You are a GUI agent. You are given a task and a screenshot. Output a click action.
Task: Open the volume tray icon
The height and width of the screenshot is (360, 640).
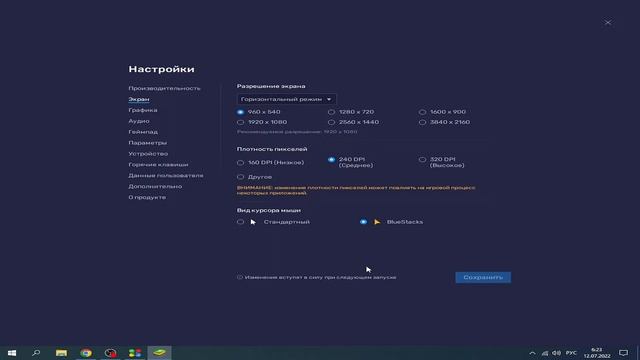pos(556,353)
